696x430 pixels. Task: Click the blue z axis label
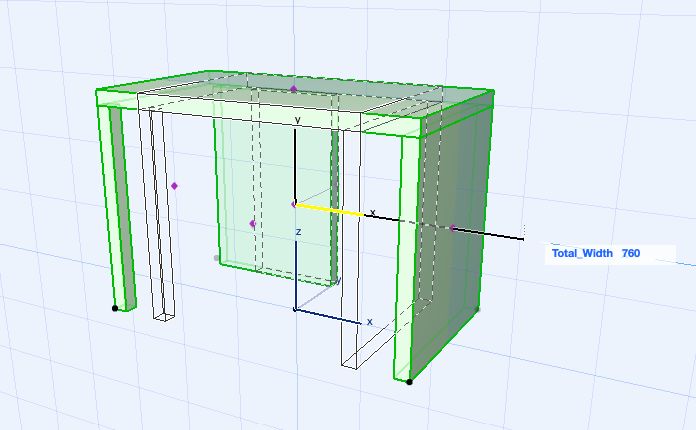pyautogui.click(x=299, y=232)
